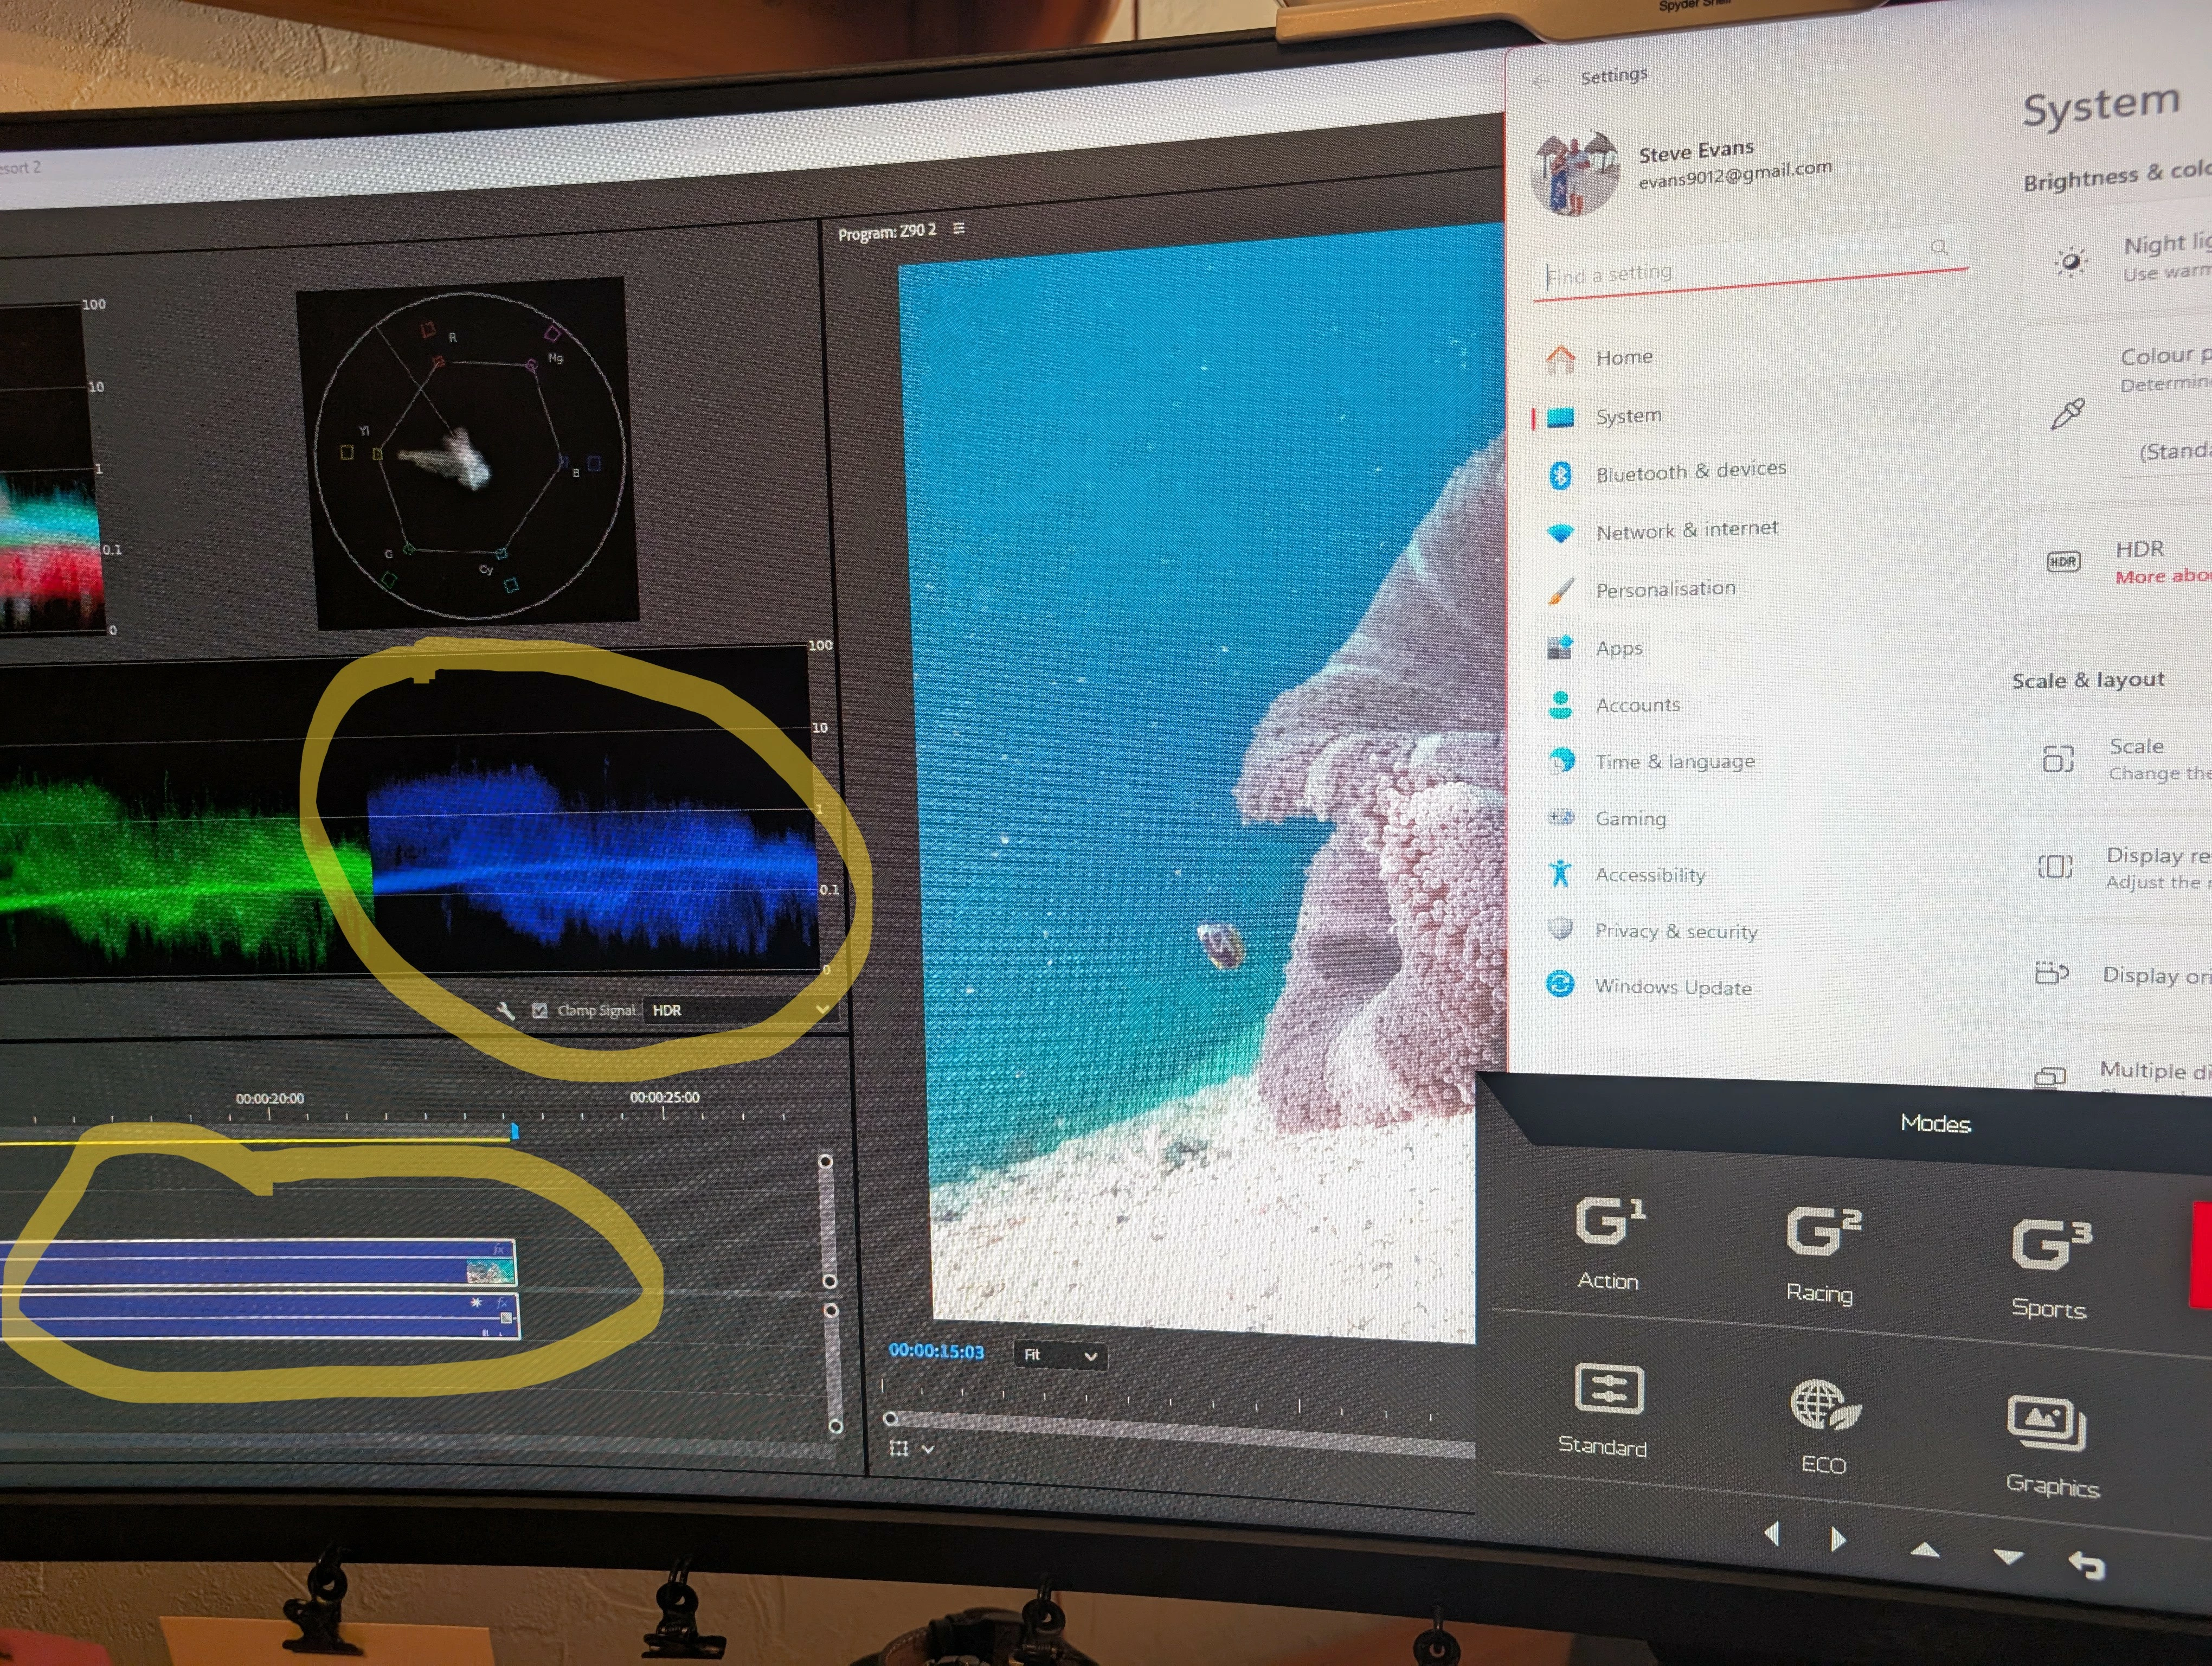This screenshot has width=2212, height=1666.
Task: Click the timeline playhead marker
Action: coord(514,1131)
